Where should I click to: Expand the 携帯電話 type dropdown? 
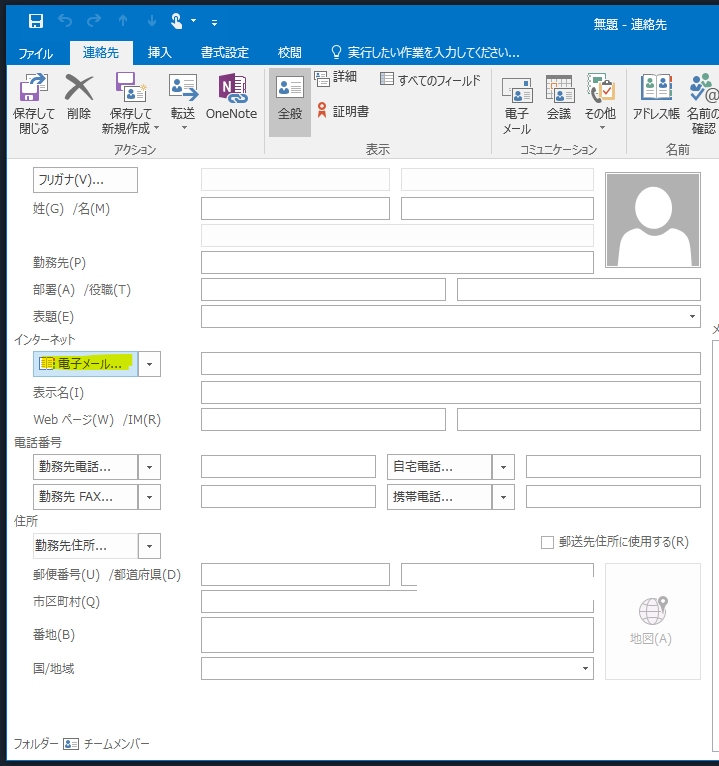(504, 497)
